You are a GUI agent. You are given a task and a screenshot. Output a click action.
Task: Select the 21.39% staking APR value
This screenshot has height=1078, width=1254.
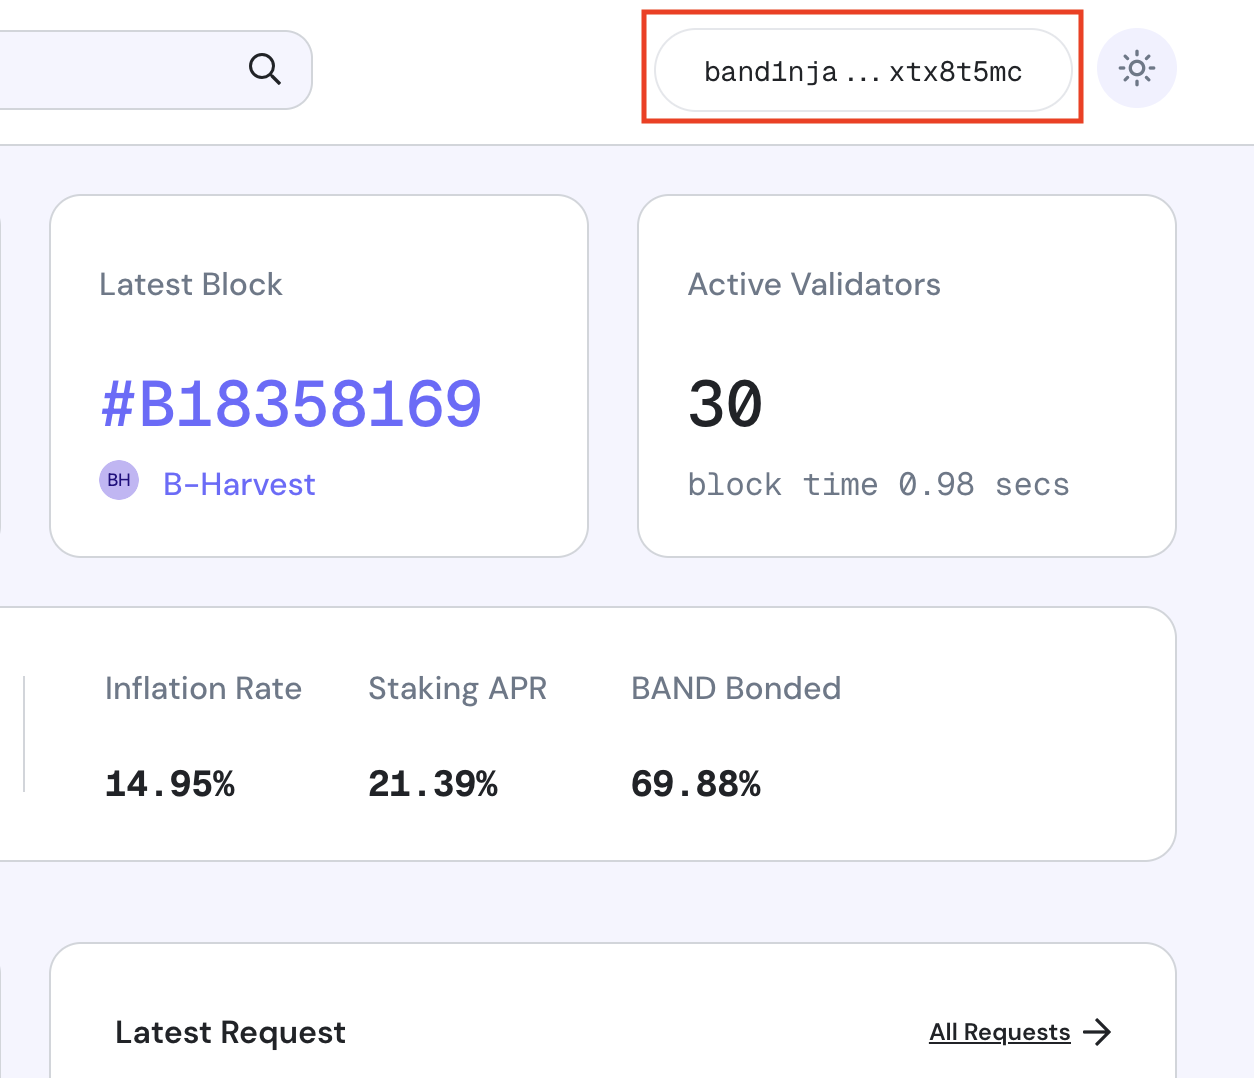click(x=433, y=784)
